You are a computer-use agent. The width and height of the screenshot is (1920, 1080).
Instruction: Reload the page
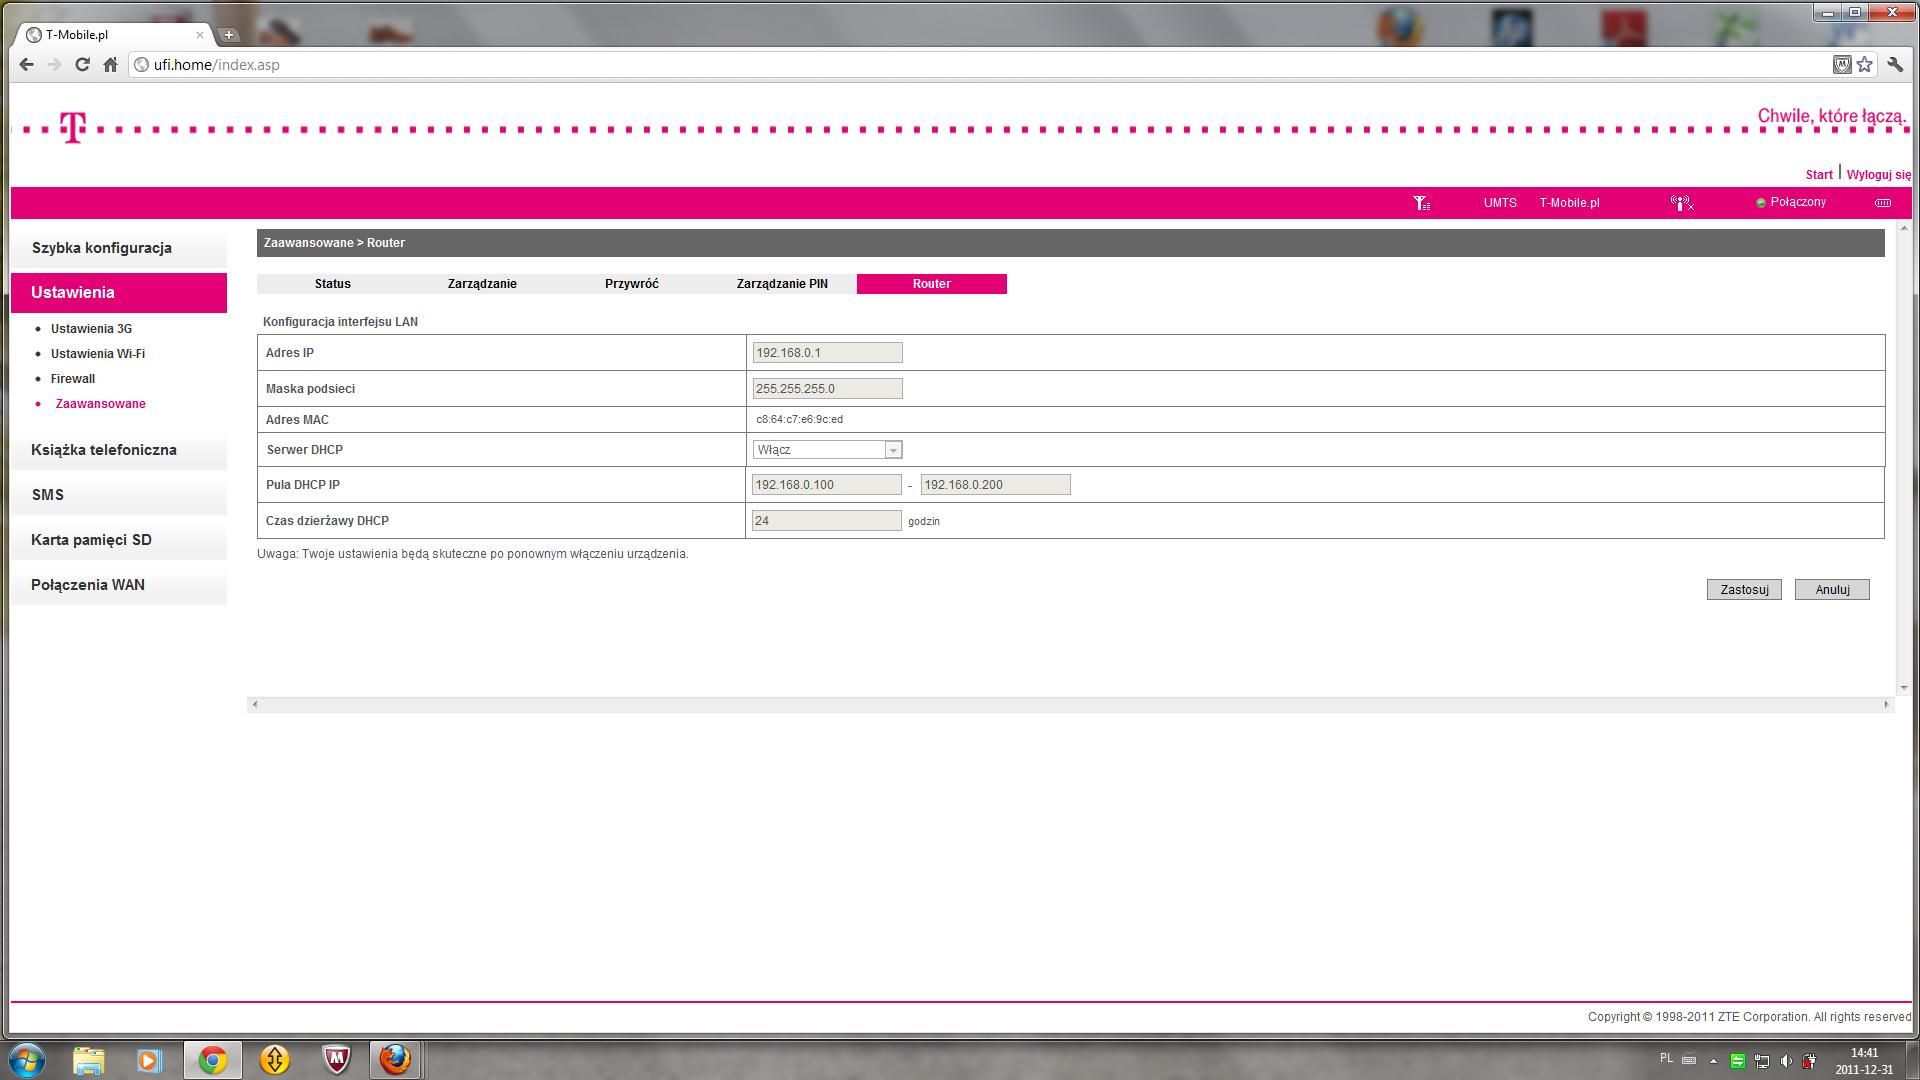point(83,64)
